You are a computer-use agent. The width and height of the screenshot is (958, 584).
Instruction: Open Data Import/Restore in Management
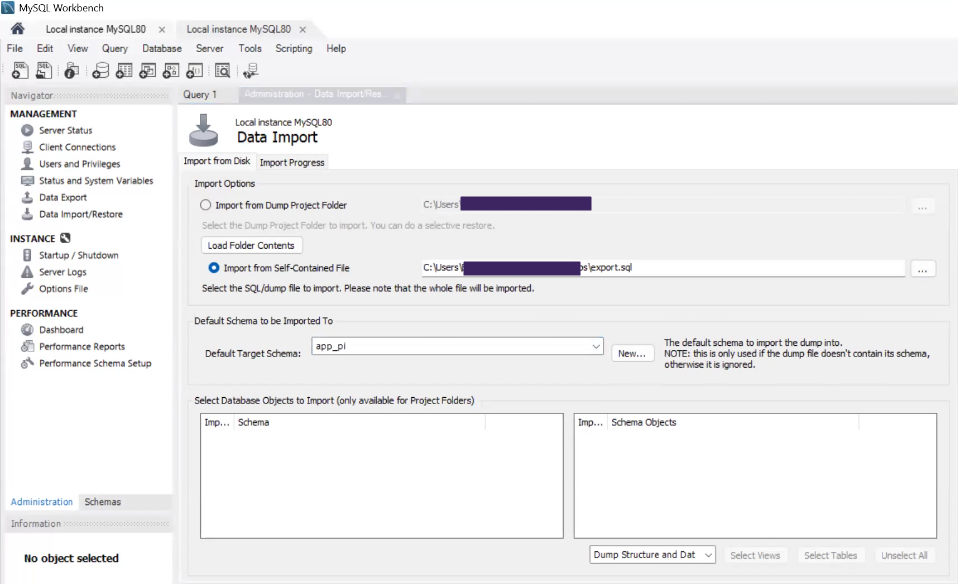coord(81,214)
